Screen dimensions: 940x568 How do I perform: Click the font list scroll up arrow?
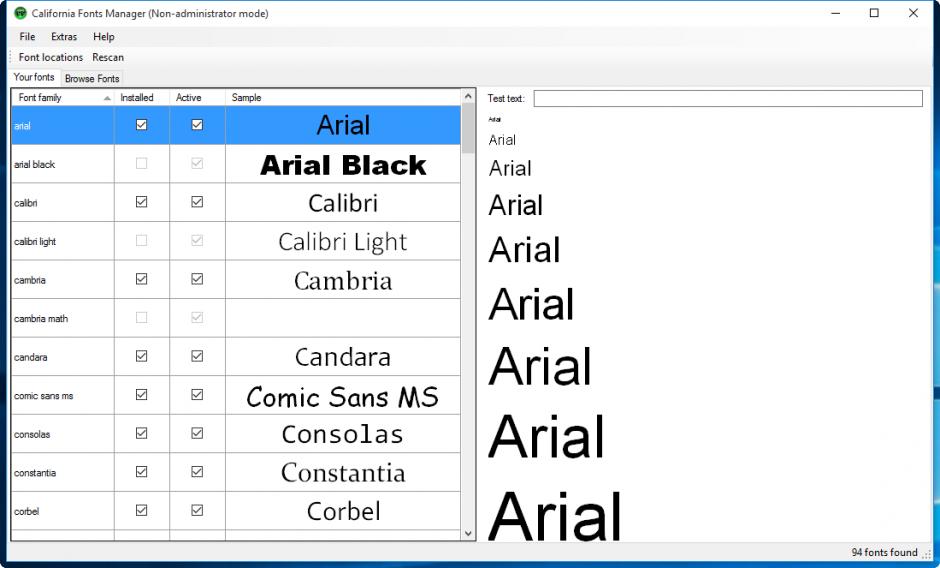point(468,97)
